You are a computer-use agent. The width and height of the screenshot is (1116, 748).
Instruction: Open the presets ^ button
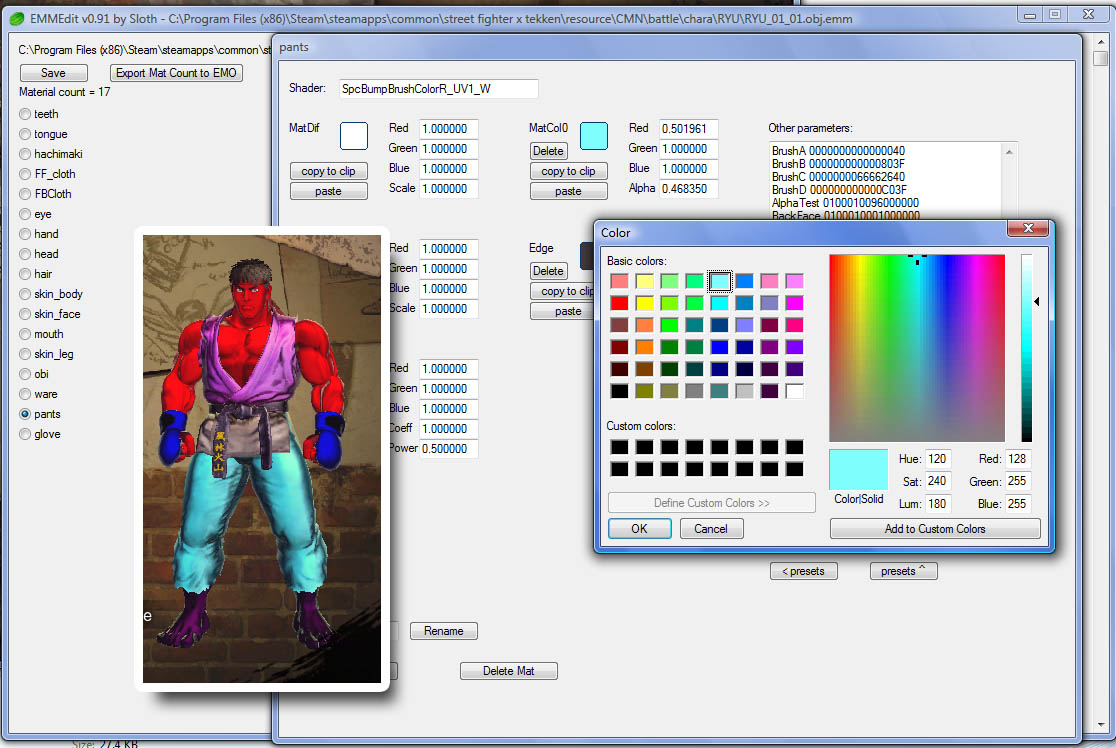click(x=903, y=571)
